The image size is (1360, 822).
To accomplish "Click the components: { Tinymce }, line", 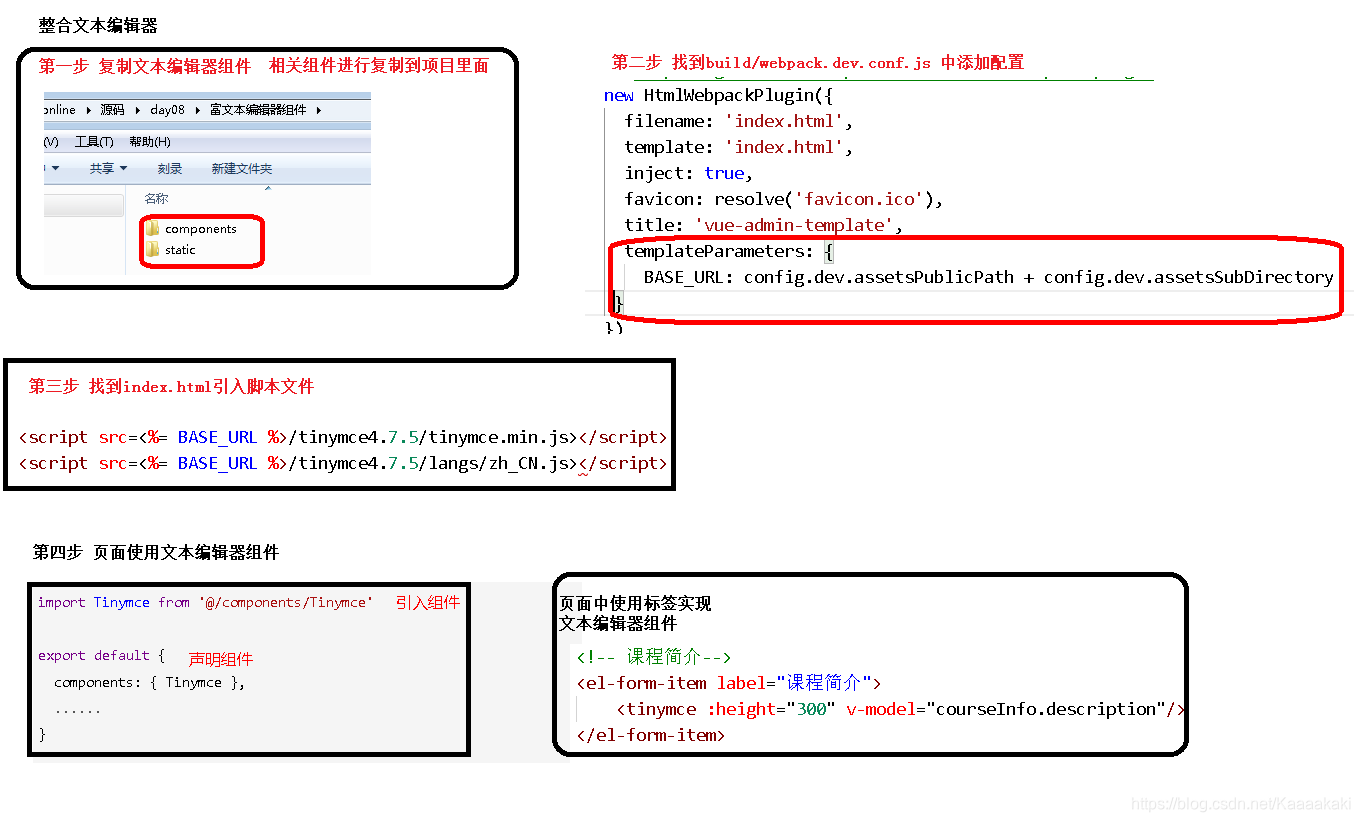I will tap(150, 683).
